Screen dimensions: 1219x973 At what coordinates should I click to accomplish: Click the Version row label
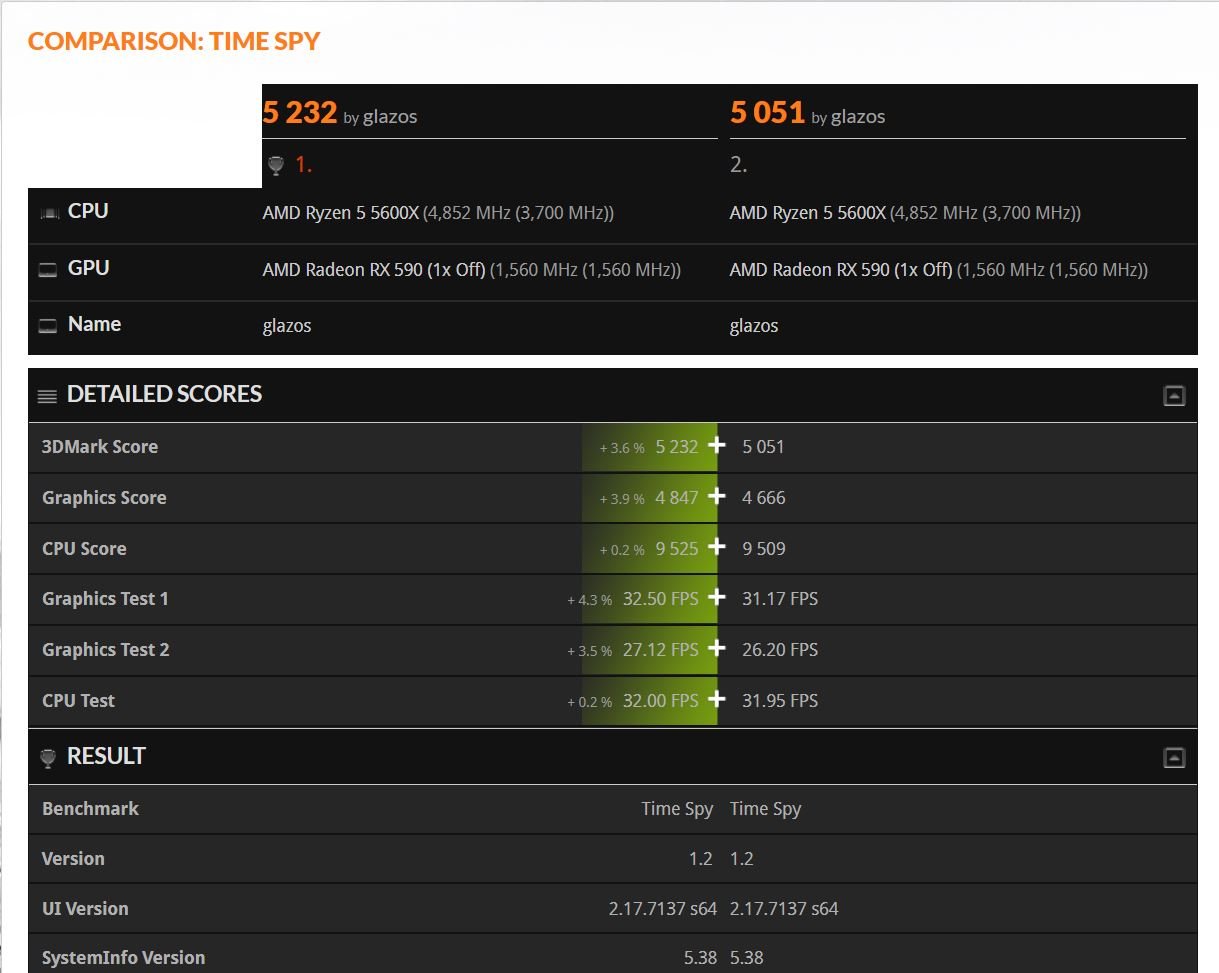(73, 859)
